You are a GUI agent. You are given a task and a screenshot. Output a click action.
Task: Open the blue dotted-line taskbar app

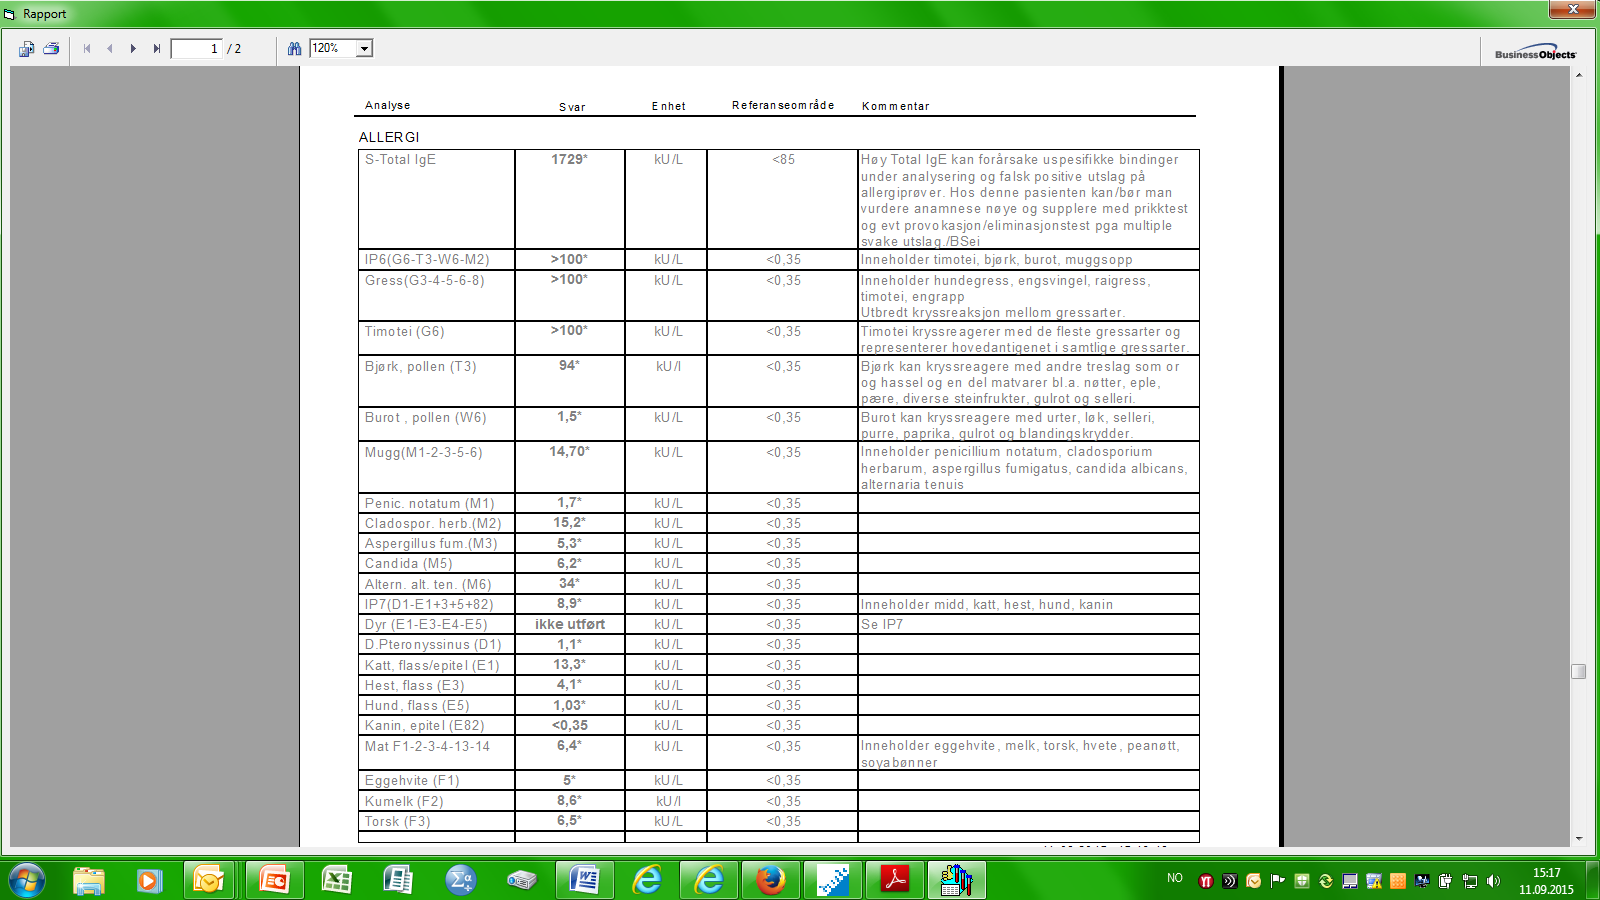coord(833,880)
